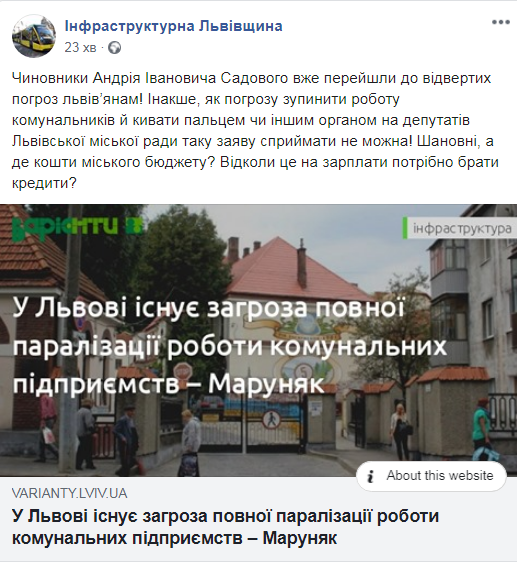Click the інфраструктура category tag on image
This screenshot has height=564, width=517.
point(460,228)
